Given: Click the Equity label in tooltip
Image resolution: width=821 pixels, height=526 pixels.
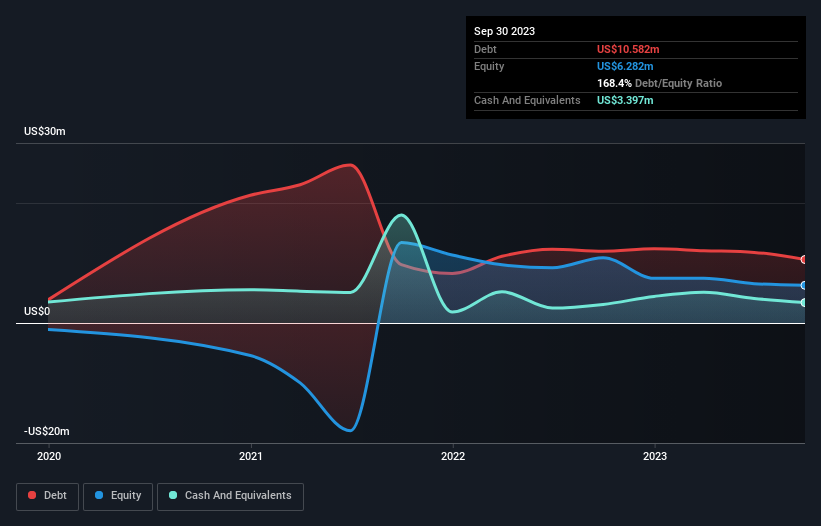Looking at the screenshot, I should [489, 66].
